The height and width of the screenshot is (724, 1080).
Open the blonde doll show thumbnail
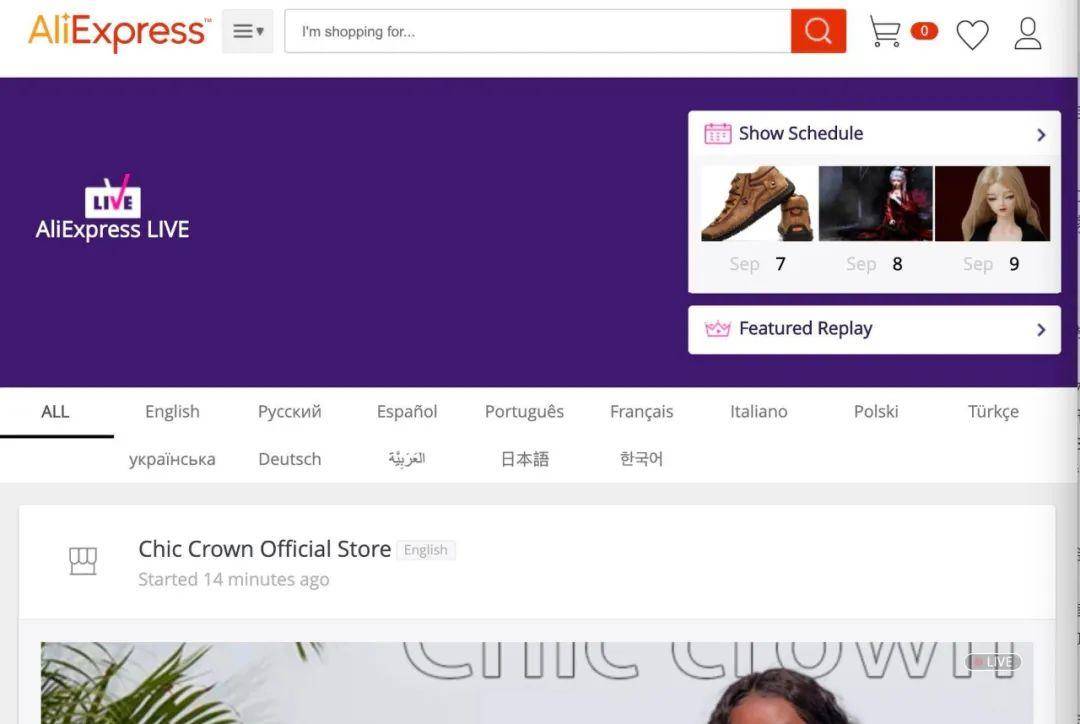[993, 203]
